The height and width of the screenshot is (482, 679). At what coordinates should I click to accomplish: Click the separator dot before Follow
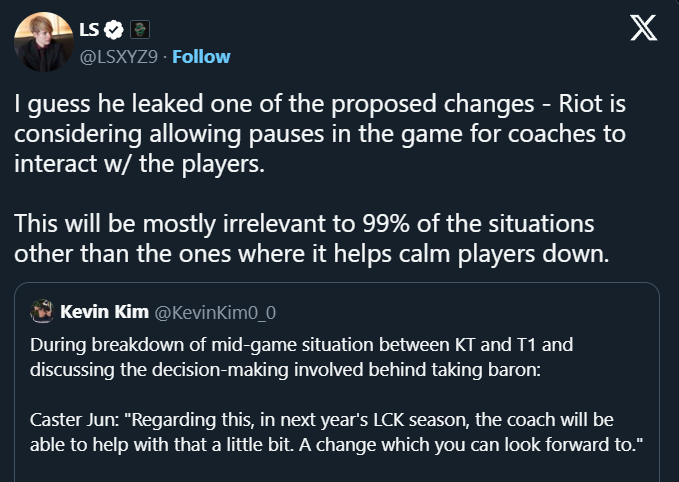tap(165, 56)
